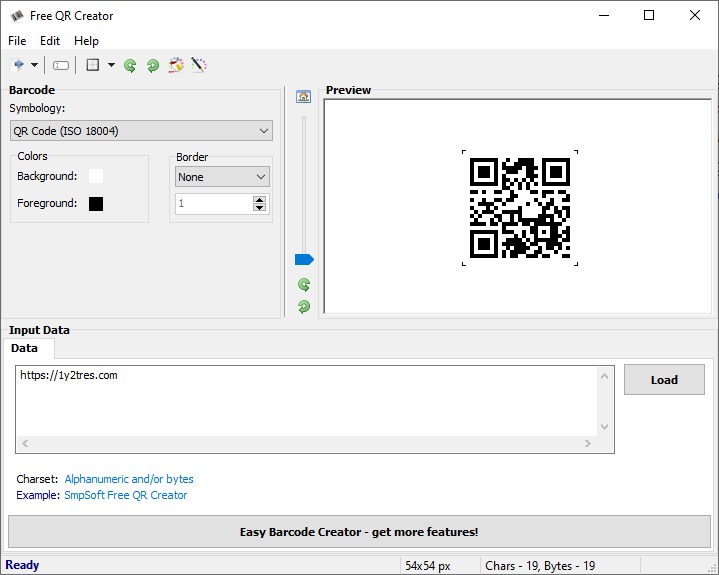719x575 pixels.
Task: Click toolbar rotate counterclockwise green icon
Action: tap(130, 65)
